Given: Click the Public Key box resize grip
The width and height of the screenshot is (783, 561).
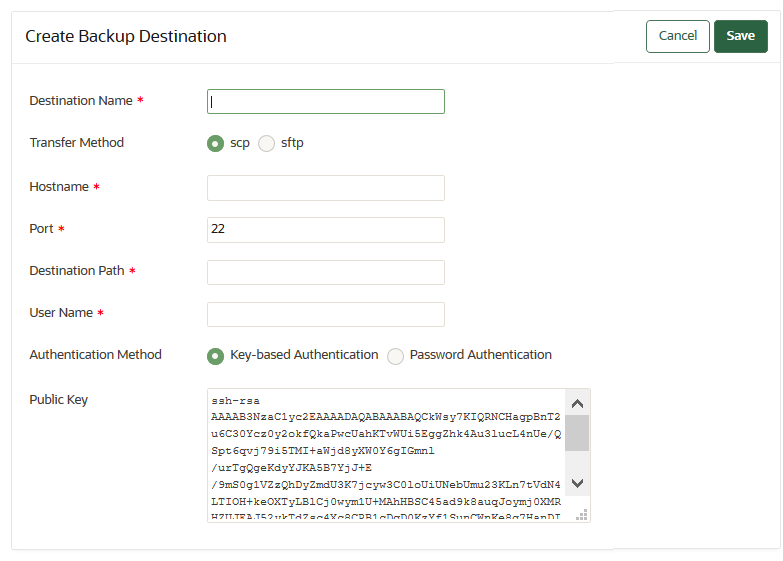Looking at the screenshot, I should 582,515.
